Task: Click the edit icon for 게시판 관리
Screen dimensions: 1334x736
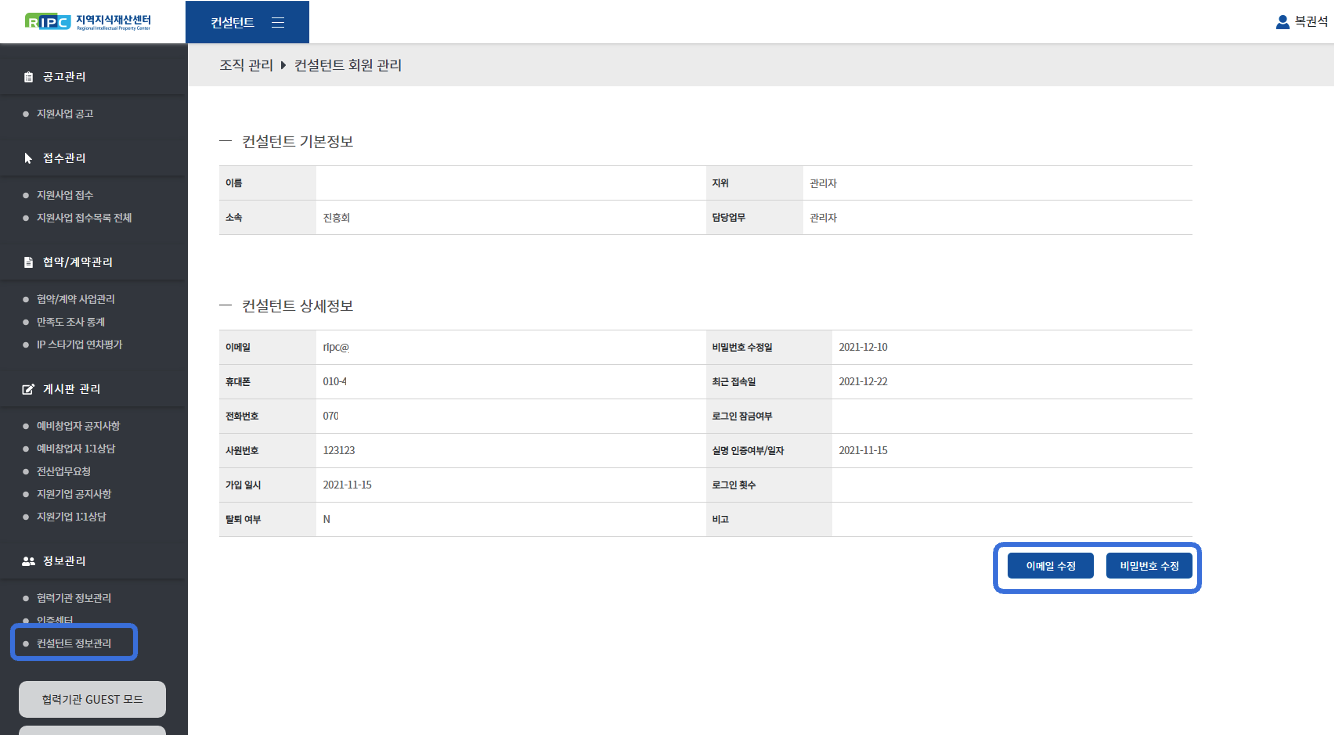Action: [x=28, y=389]
